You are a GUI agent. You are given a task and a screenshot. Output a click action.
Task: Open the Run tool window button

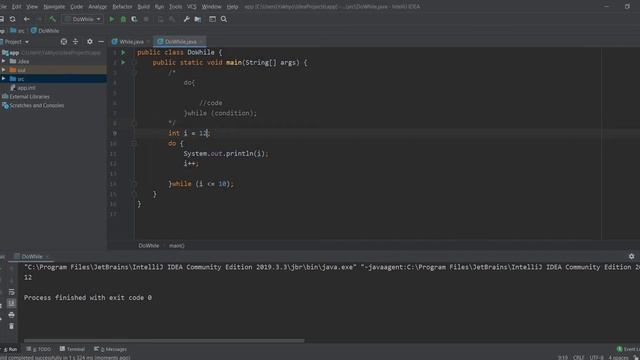[10, 349]
